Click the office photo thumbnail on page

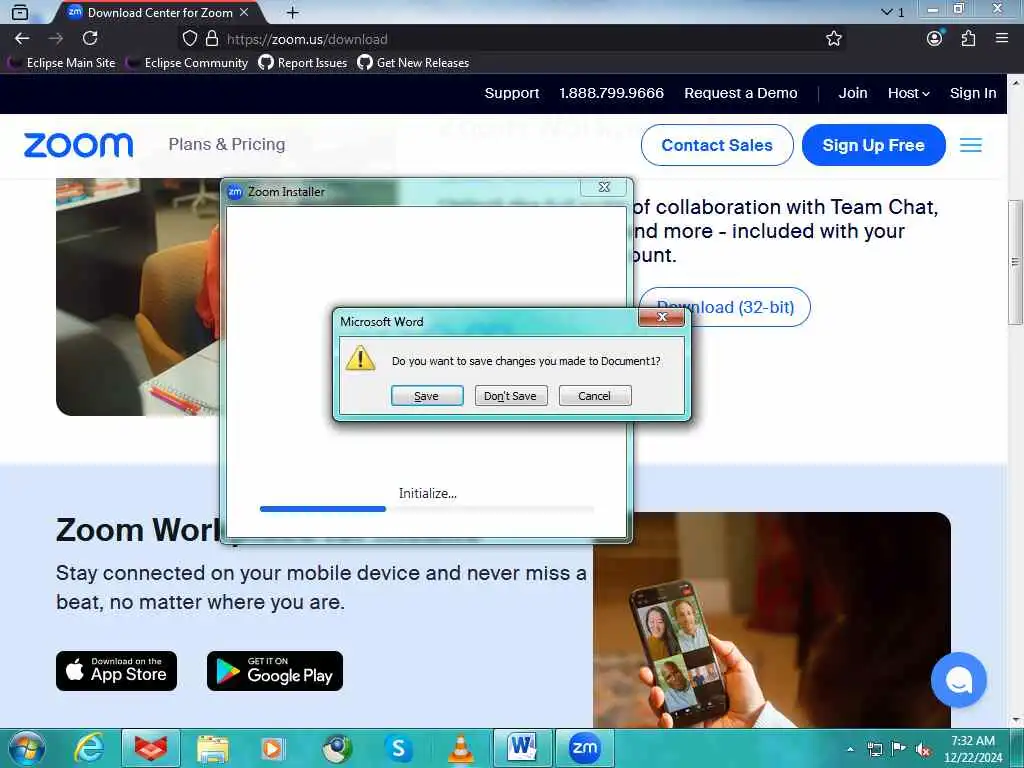point(138,297)
